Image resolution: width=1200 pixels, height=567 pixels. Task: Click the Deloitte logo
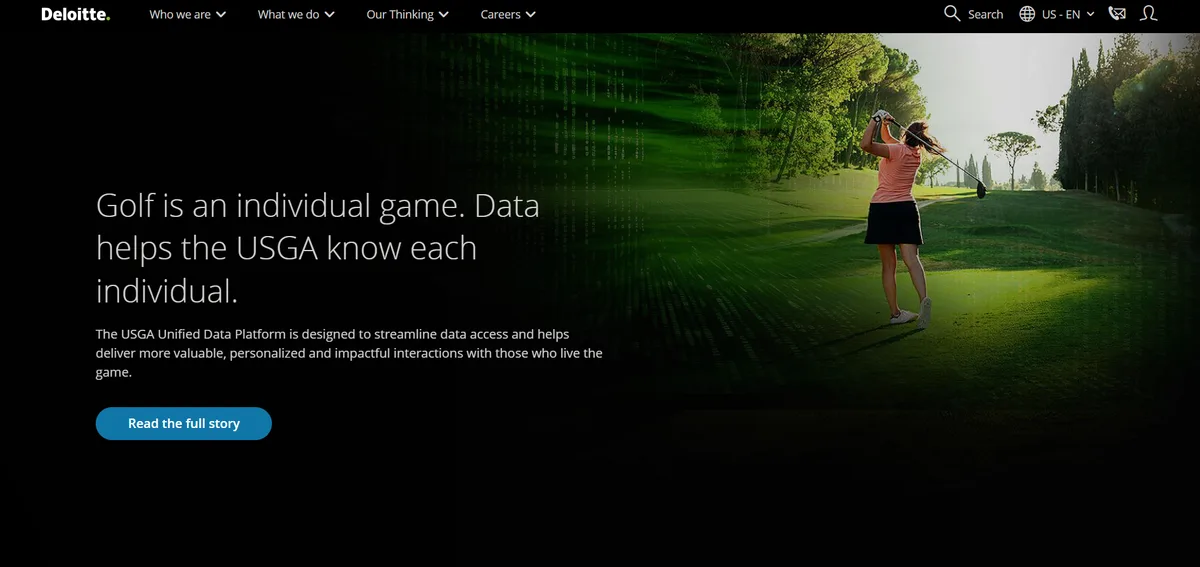coord(75,14)
